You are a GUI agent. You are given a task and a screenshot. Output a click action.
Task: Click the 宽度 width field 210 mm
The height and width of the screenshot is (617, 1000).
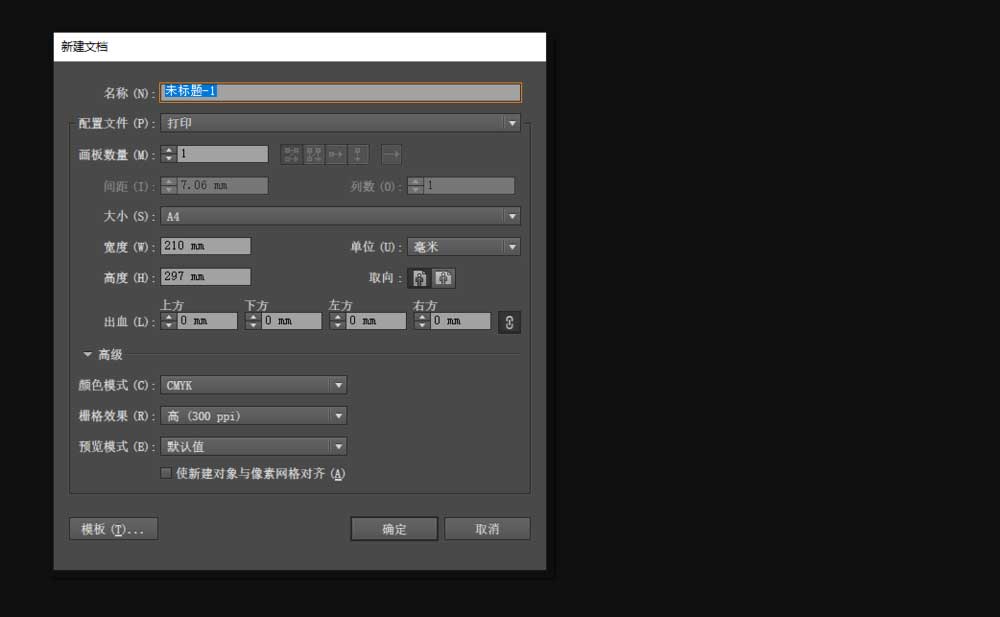[x=205, y=246]
